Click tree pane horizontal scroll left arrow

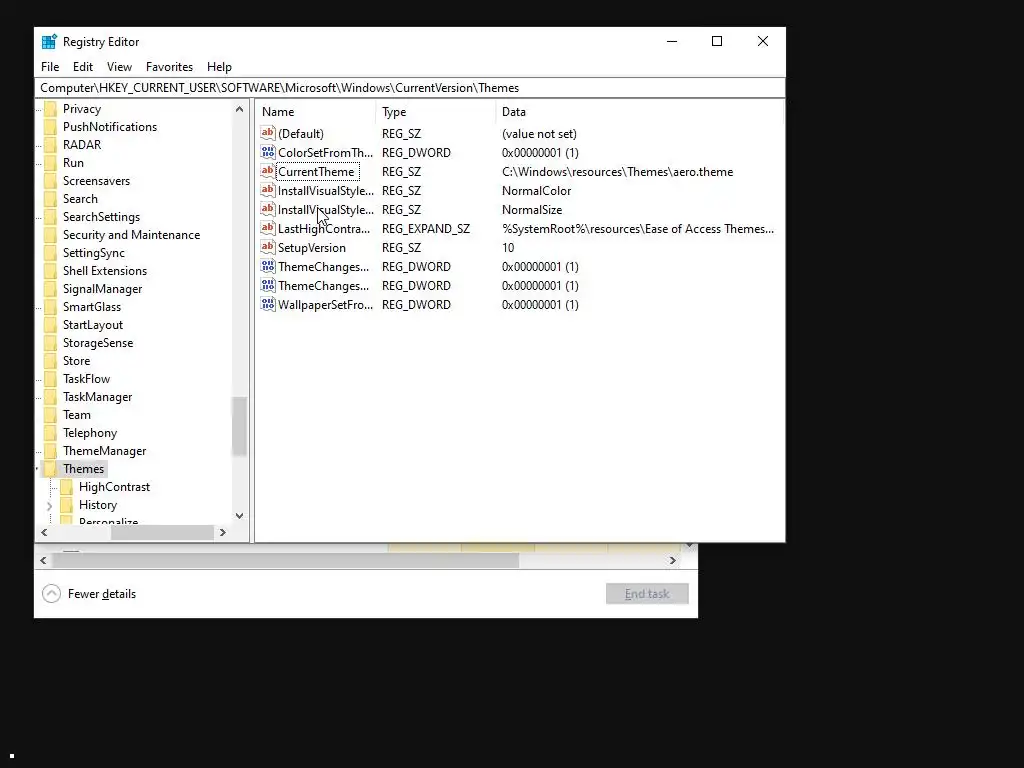click(44, 532)
